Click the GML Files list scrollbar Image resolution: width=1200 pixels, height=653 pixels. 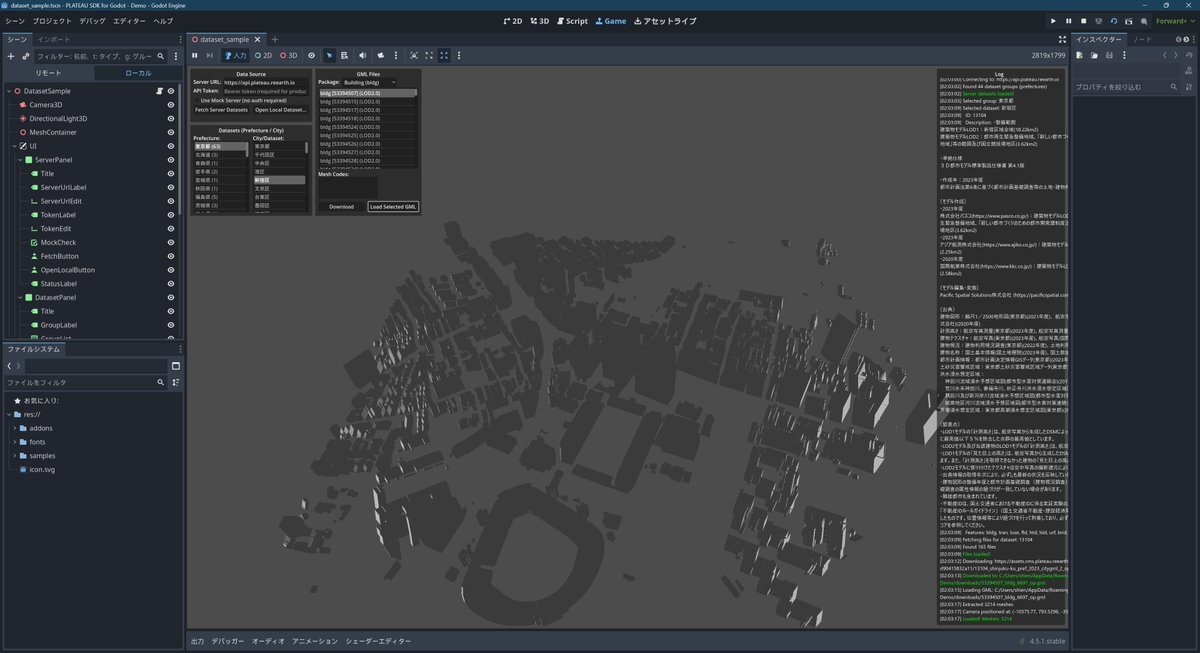[x=415, y=93]
